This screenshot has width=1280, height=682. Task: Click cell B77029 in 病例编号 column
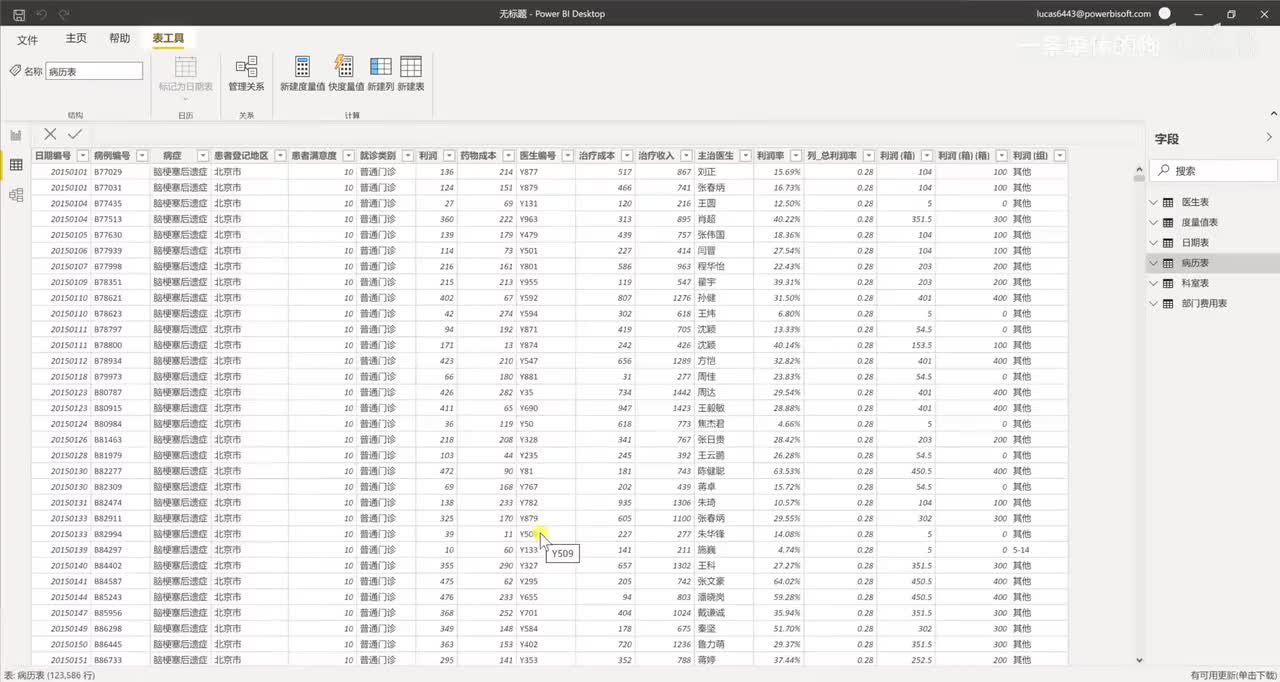(x=108, y=172)
